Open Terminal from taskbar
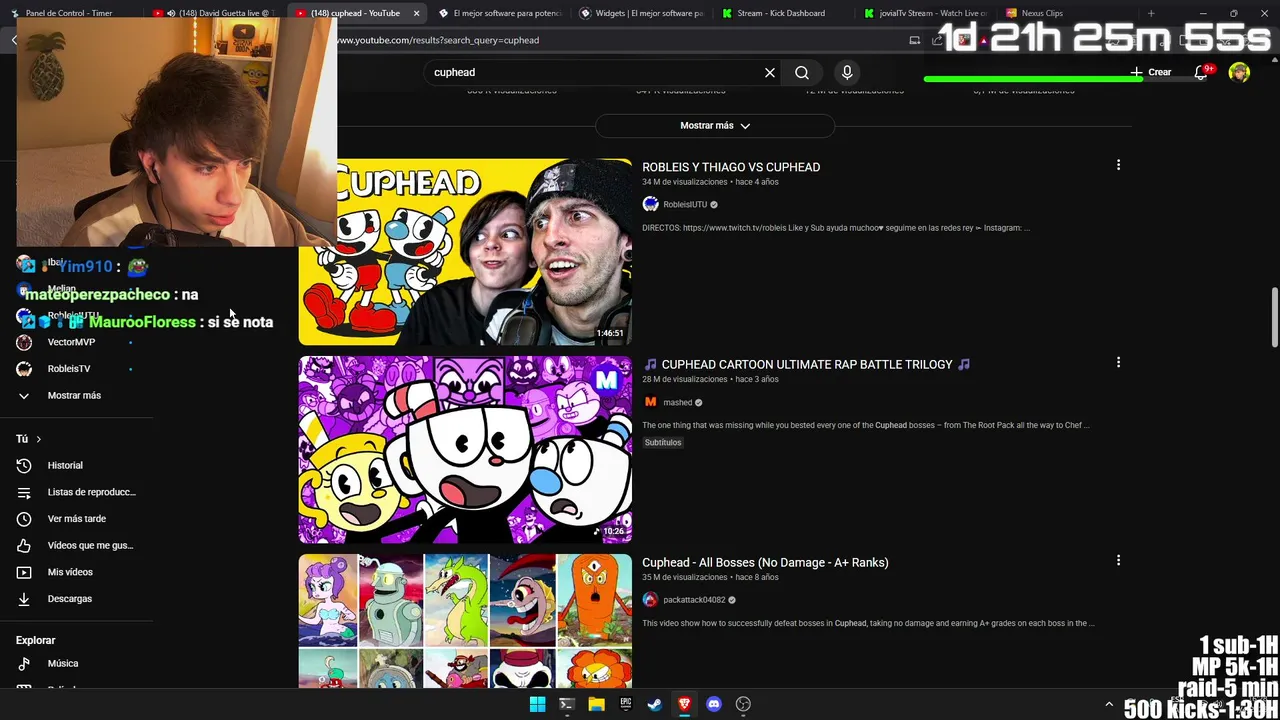The width and height of the screenshot is (1280, 720). [x=566, y=704]
